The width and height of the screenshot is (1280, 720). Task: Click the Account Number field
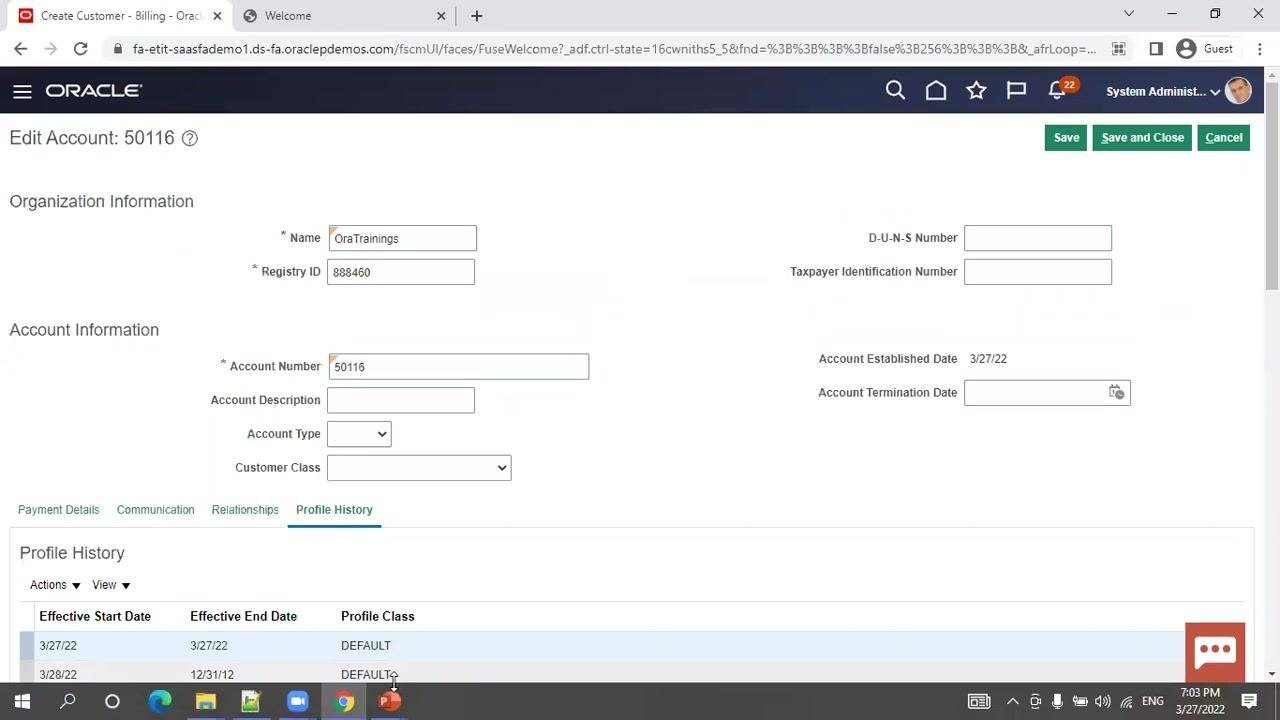[x=458, y=367]
